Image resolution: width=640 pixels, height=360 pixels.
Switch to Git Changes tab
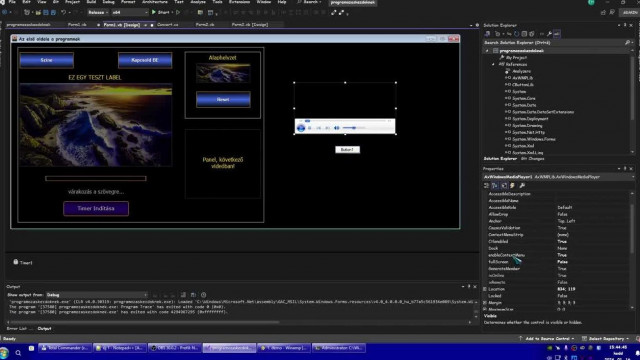[533, 159]
